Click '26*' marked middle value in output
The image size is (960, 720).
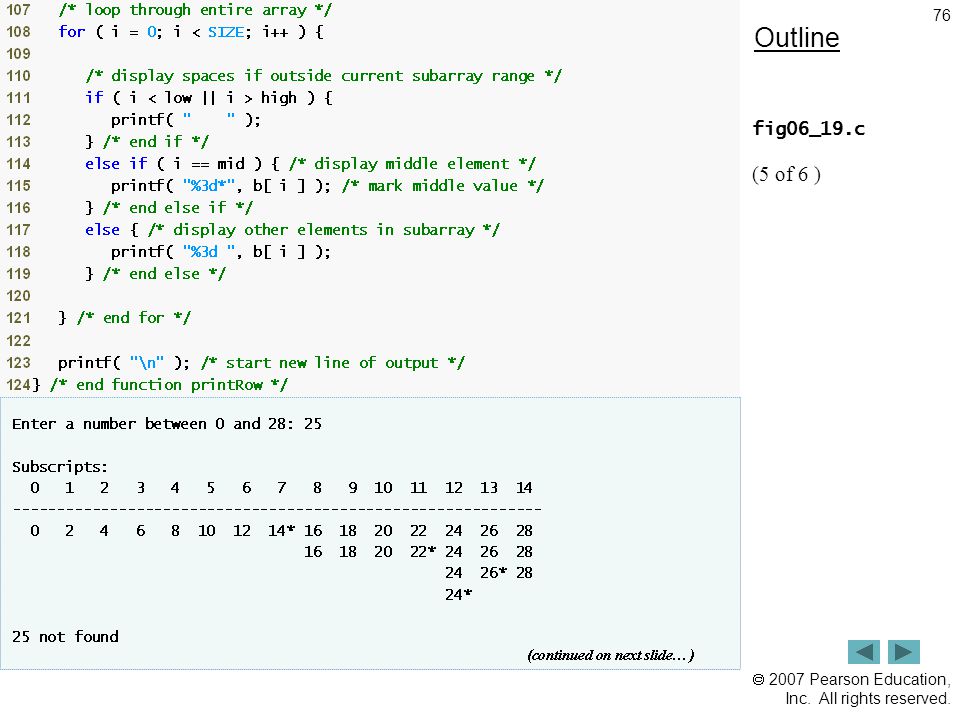coord(493,573)
